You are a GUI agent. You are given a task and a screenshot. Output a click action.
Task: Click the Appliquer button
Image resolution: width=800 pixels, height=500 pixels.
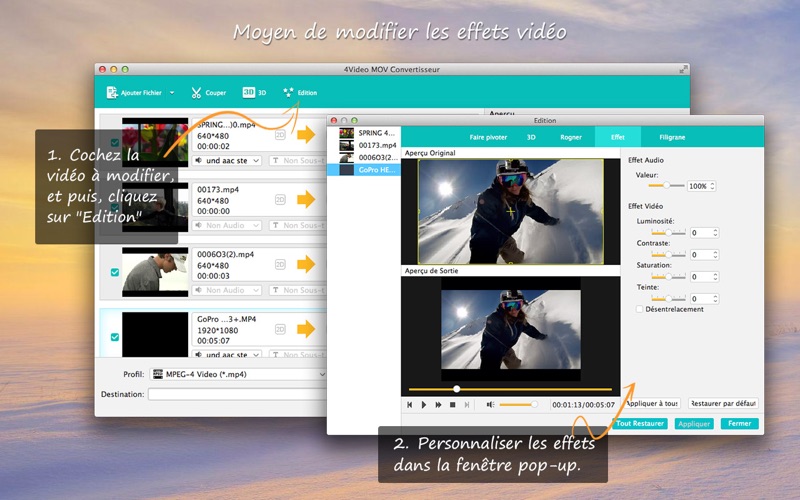pos(694,423)
